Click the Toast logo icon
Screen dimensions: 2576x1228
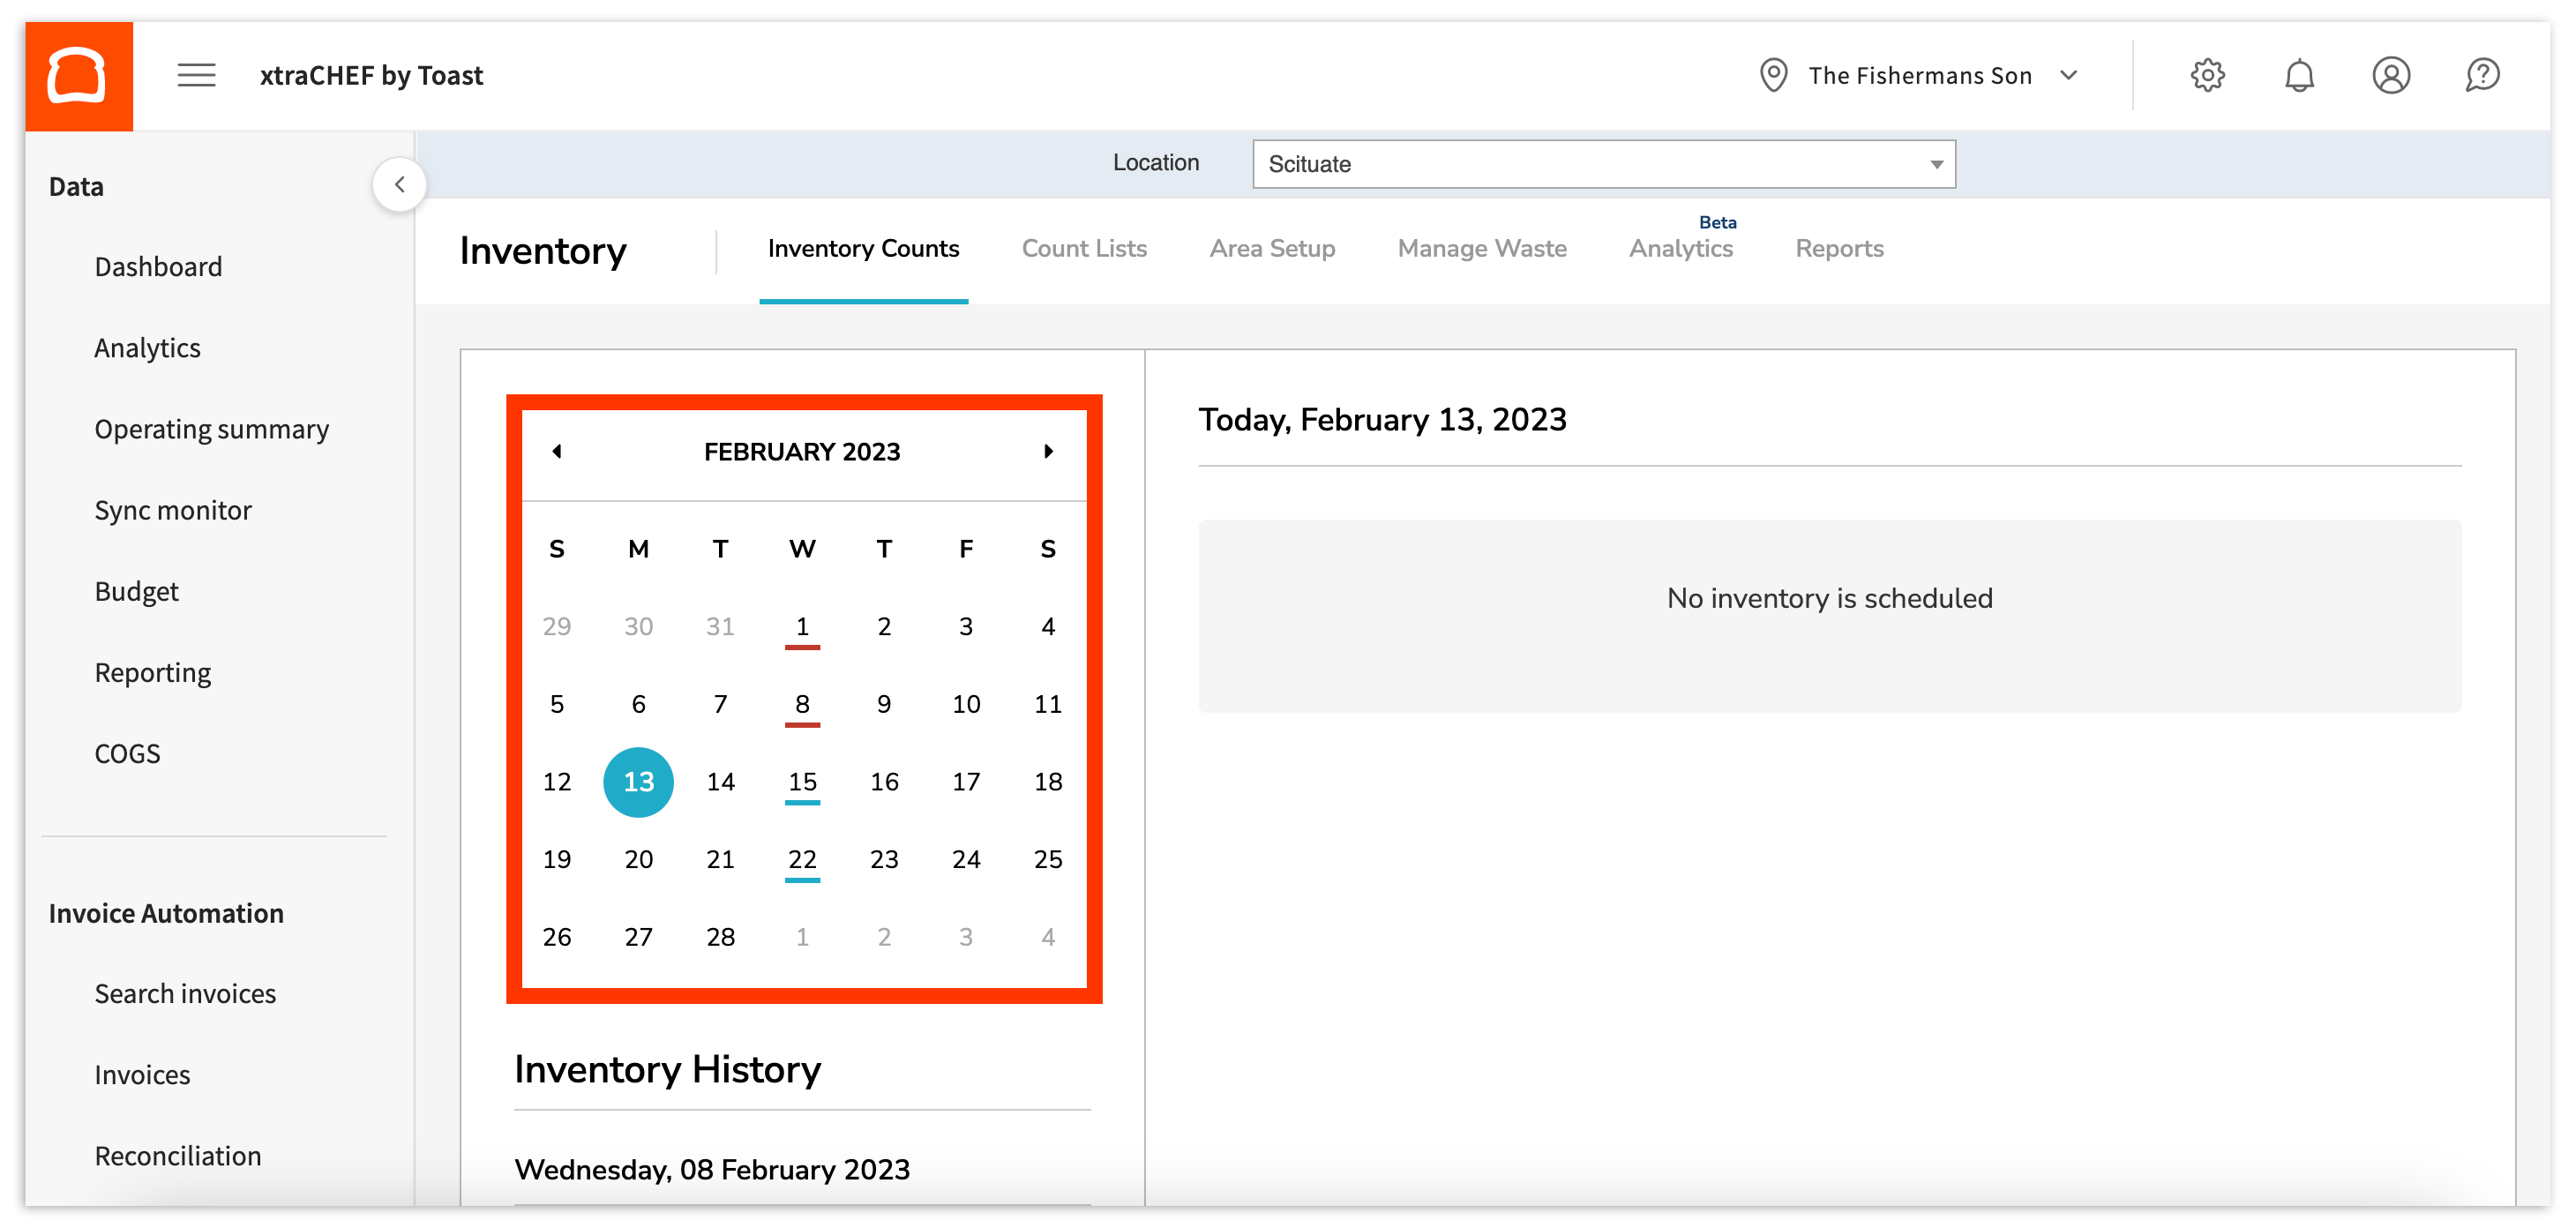point(78,75)
